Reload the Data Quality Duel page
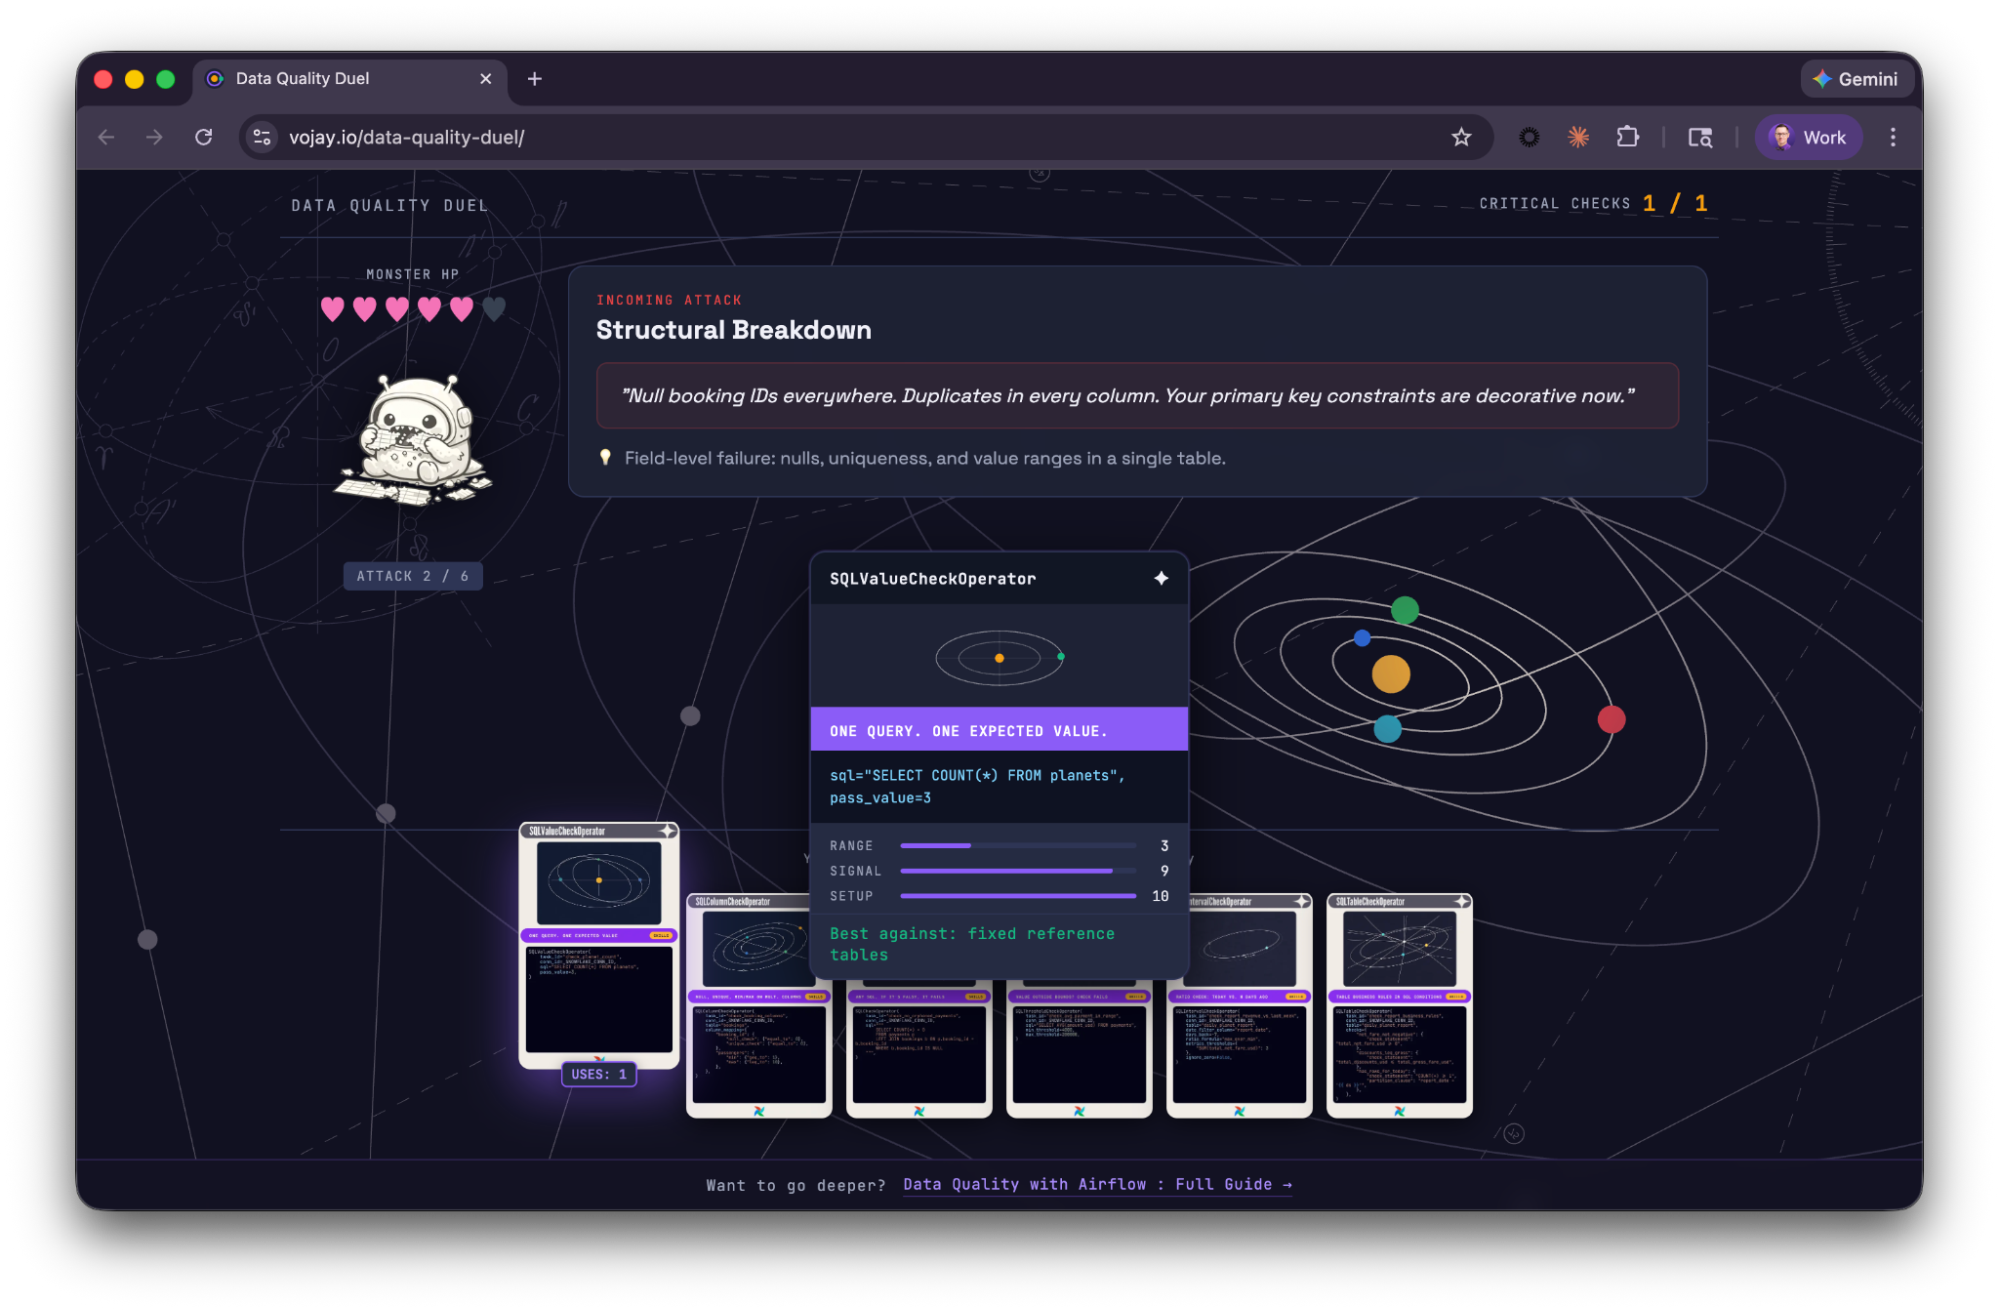Image resolution: width=1999 pixels, height=1311 pixels. (x=204, y=137)
